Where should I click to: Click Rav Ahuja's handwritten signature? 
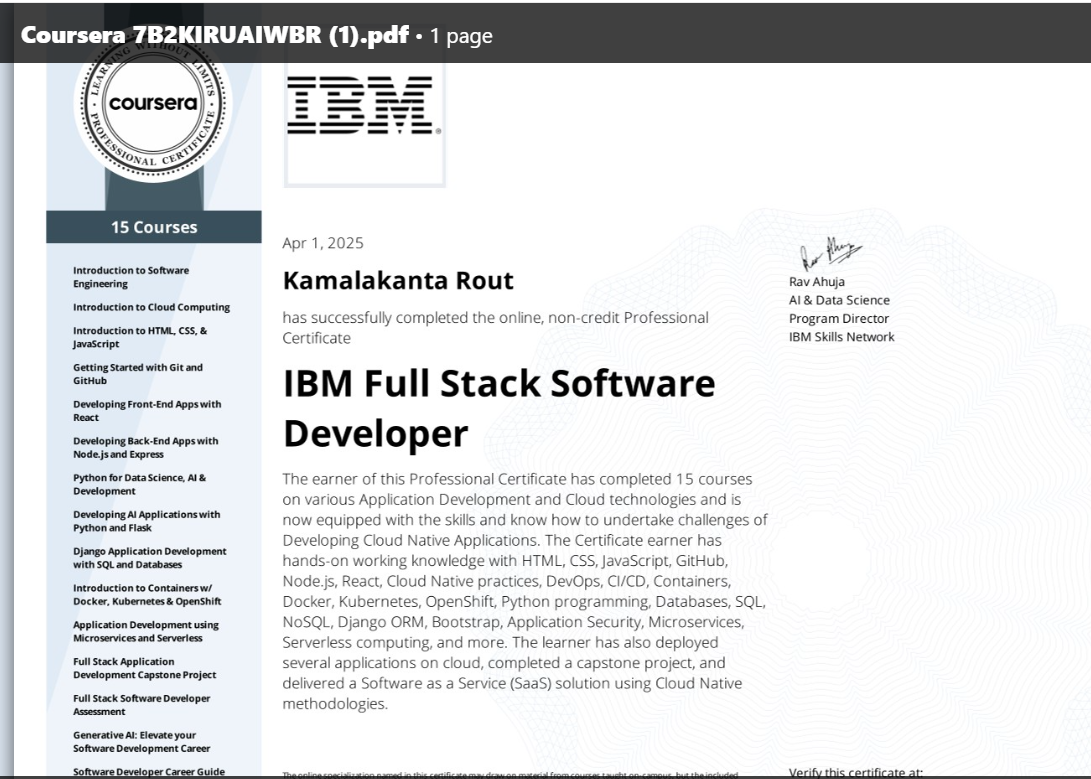[828, 254]
